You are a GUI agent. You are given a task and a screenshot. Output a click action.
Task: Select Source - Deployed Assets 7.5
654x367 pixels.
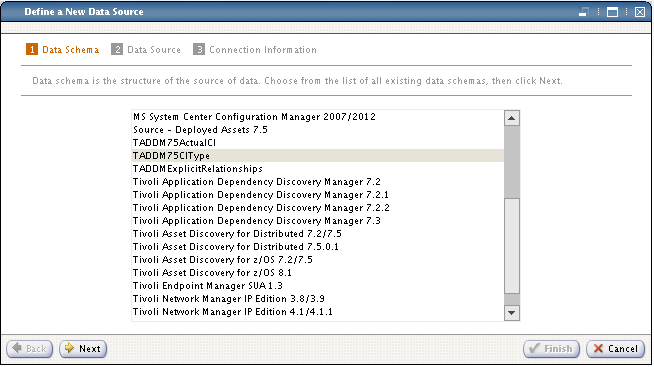317,130
